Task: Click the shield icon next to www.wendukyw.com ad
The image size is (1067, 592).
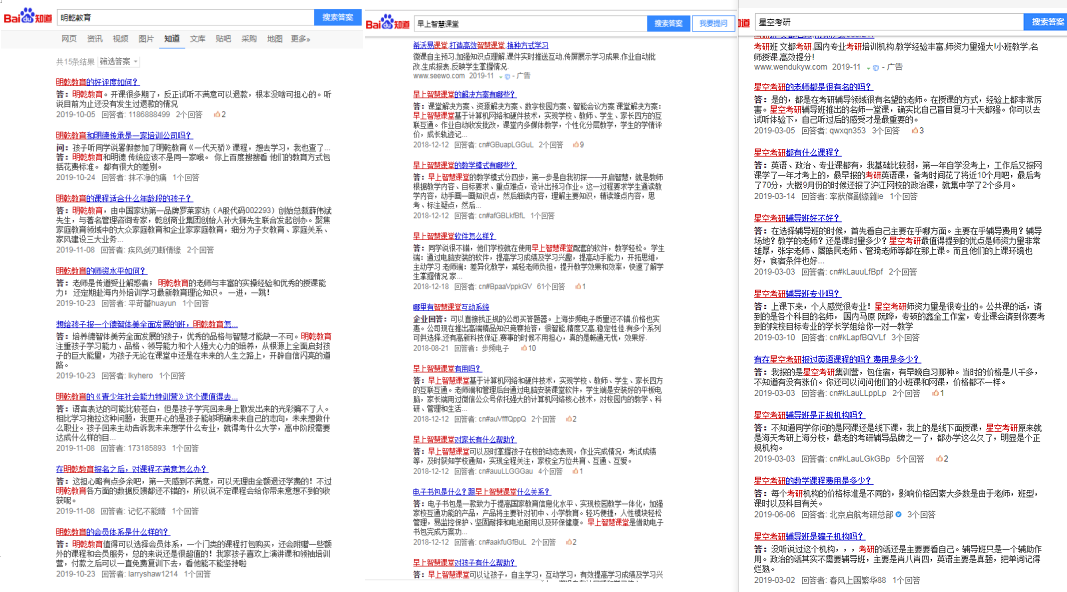Action: tap(876, 67)
